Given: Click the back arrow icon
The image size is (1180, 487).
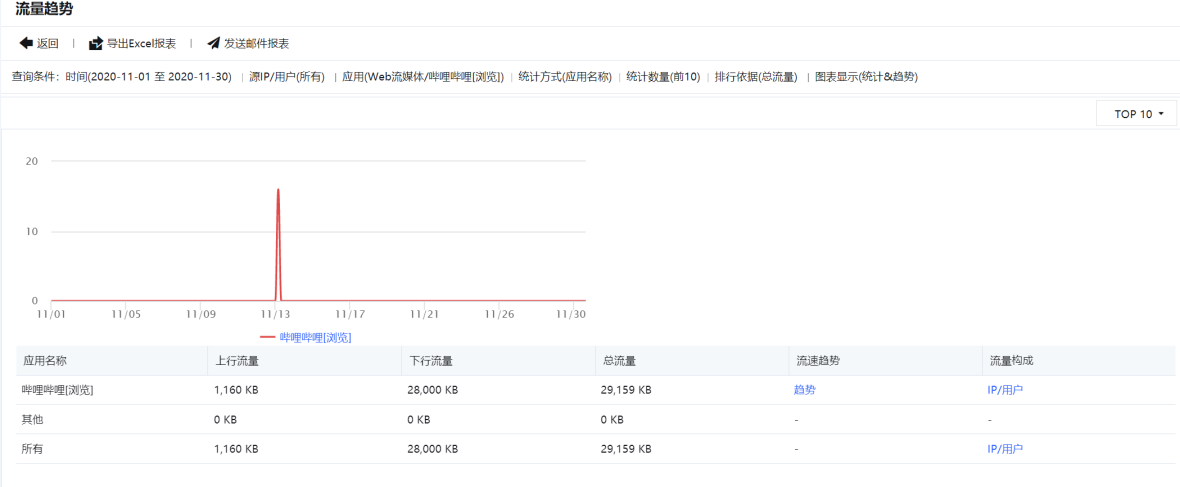Looking at the screenshot, I should coord(26,44).
